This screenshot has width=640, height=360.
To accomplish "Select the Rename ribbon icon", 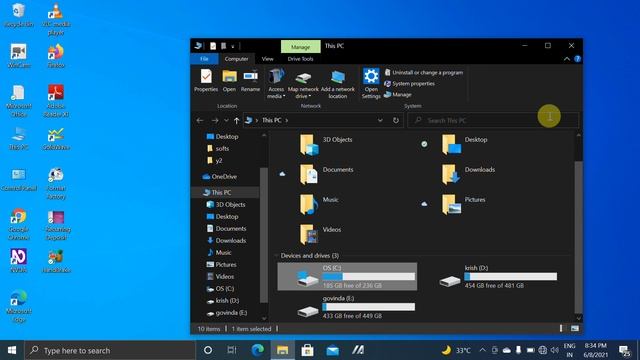I will click(250, 81).
